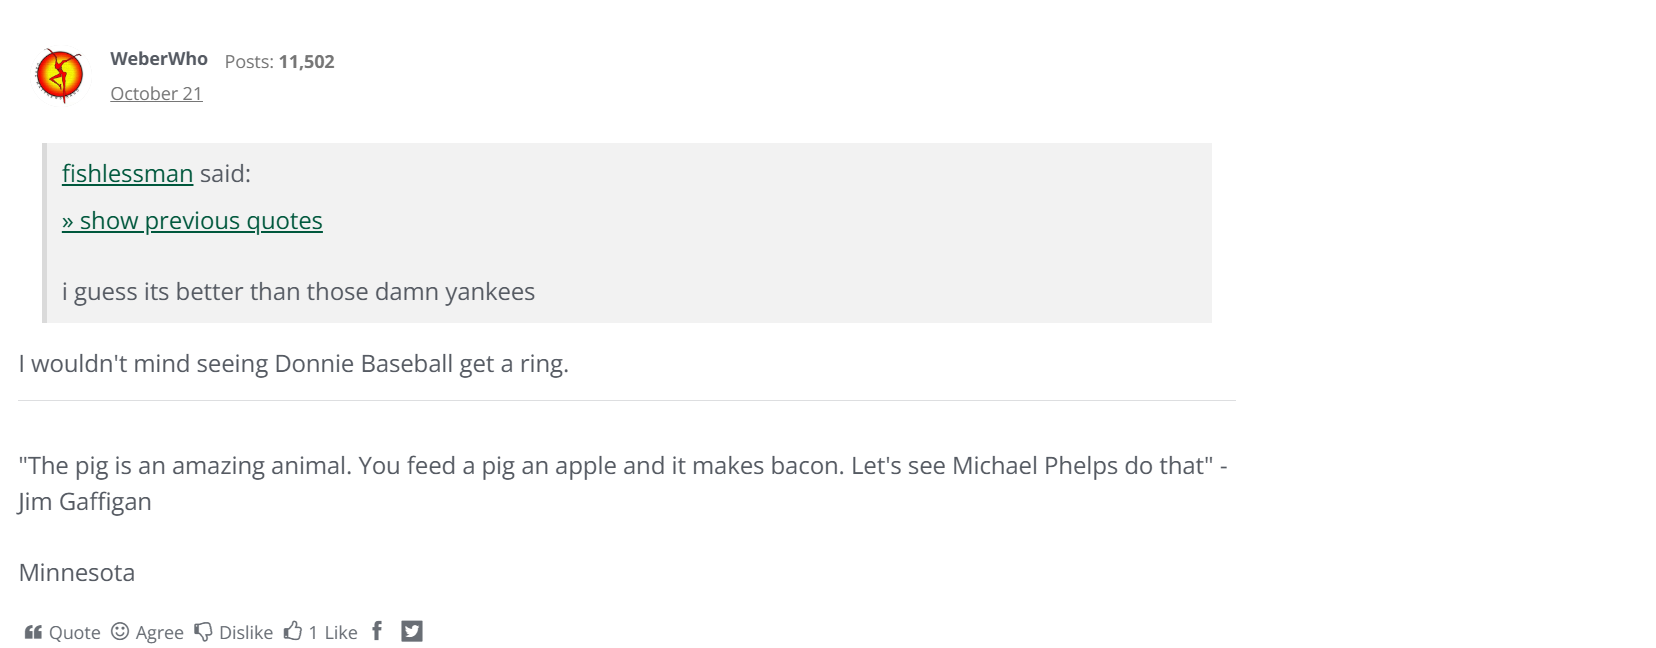Click the Dislike text label
The image size is (1656, 648).
click(x=246, y=632)
